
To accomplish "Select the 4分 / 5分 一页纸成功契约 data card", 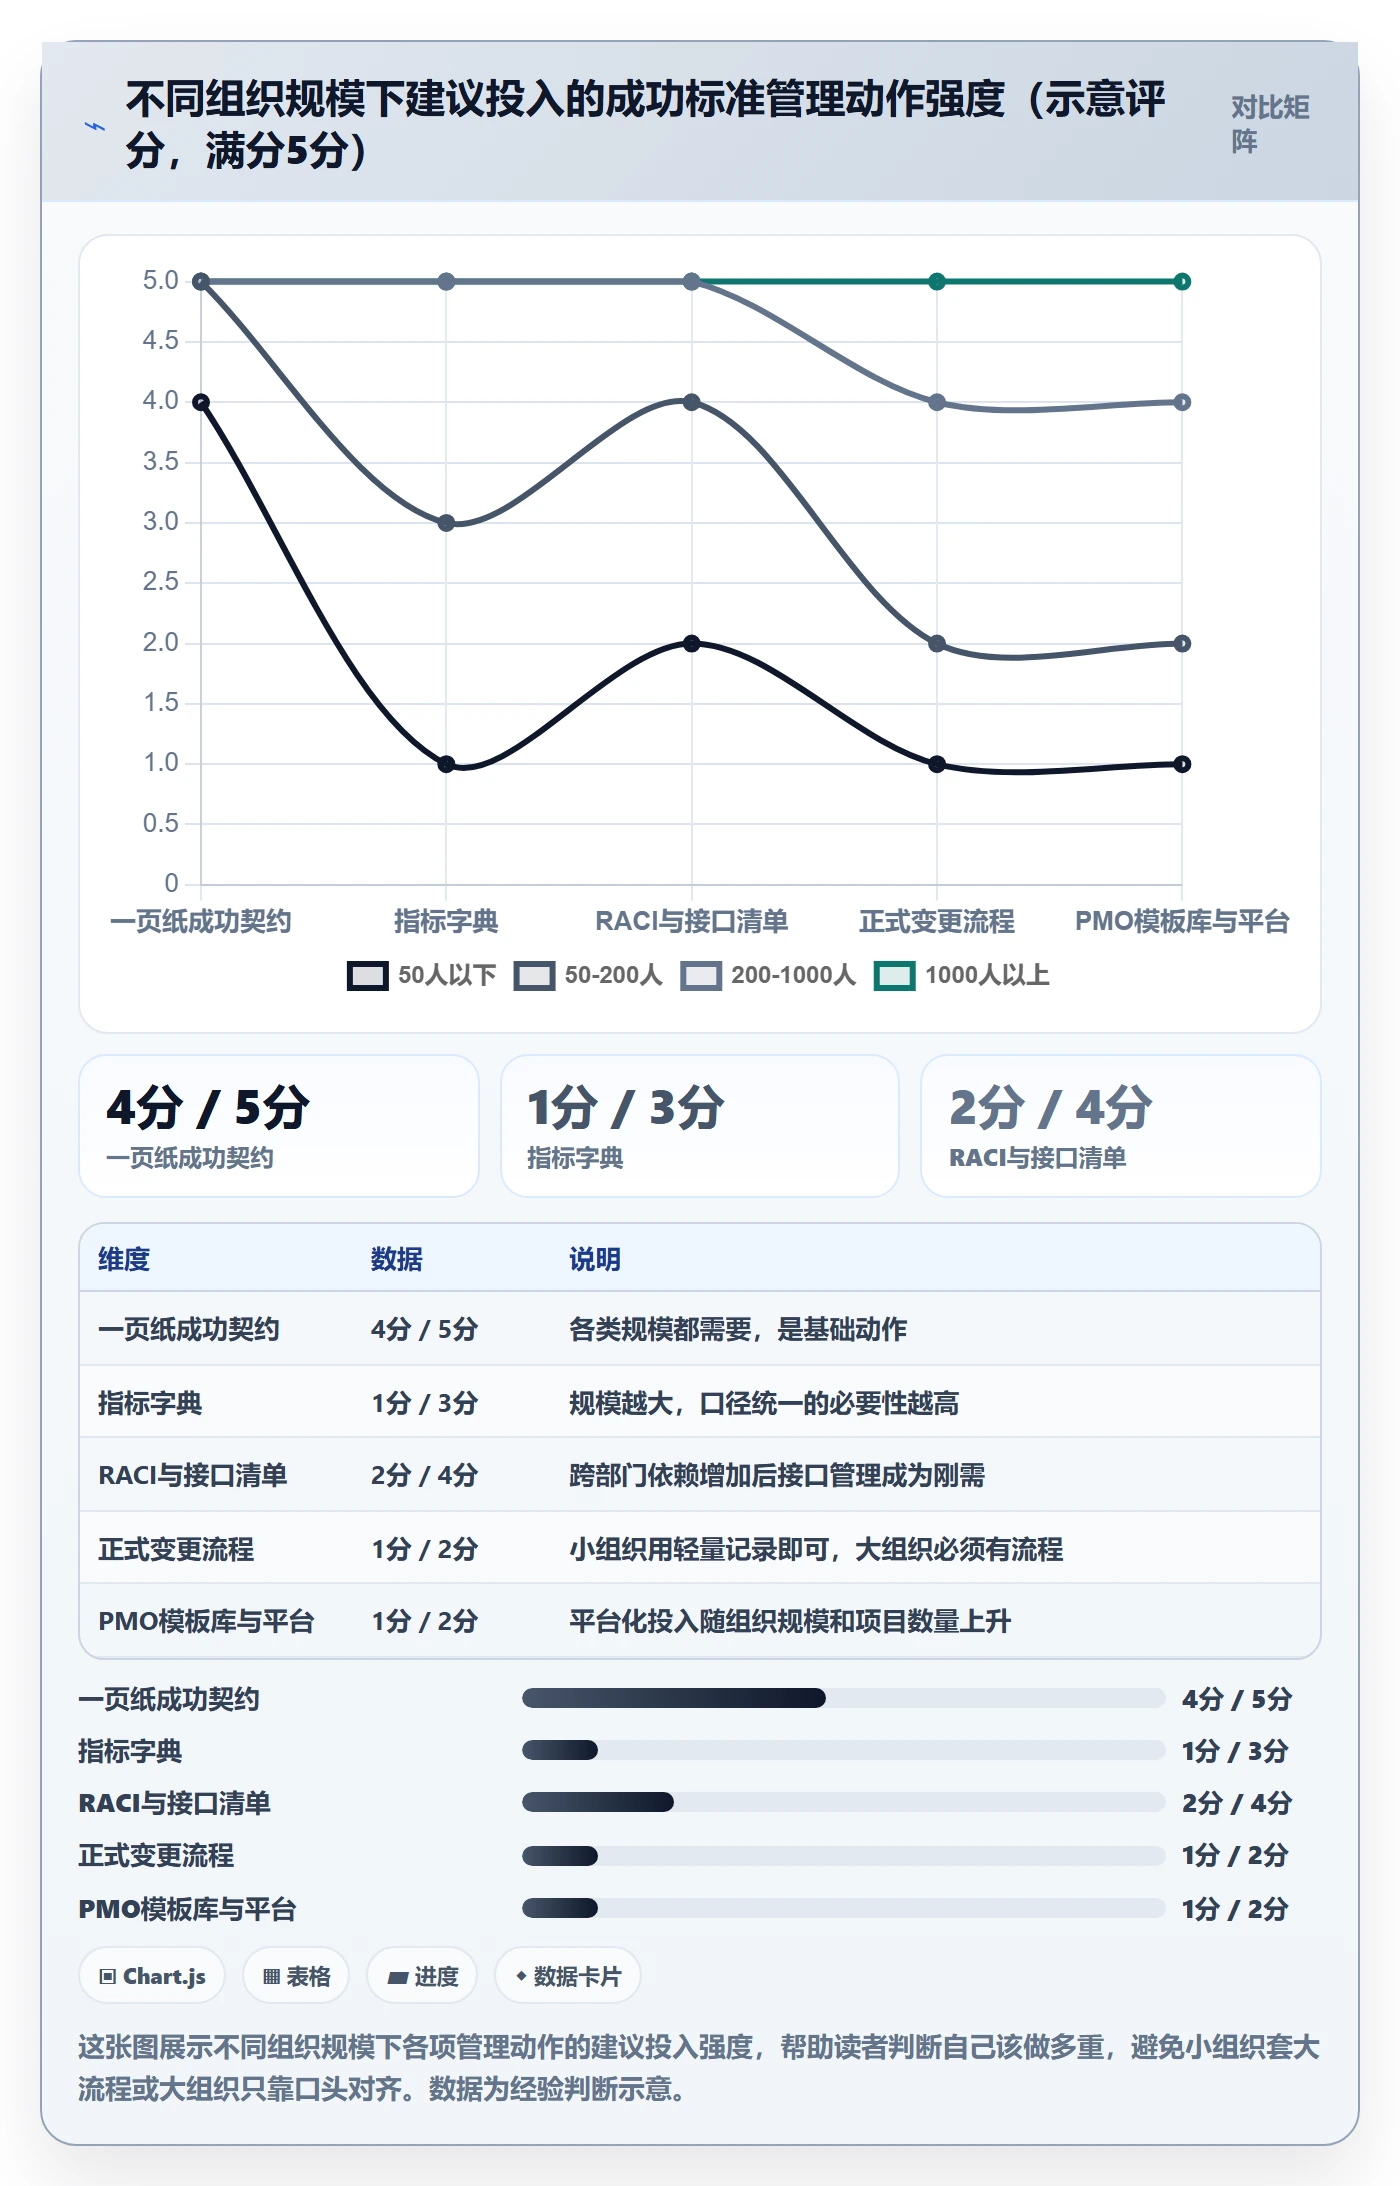I will pyautogui.click(x=279, y=1126).
